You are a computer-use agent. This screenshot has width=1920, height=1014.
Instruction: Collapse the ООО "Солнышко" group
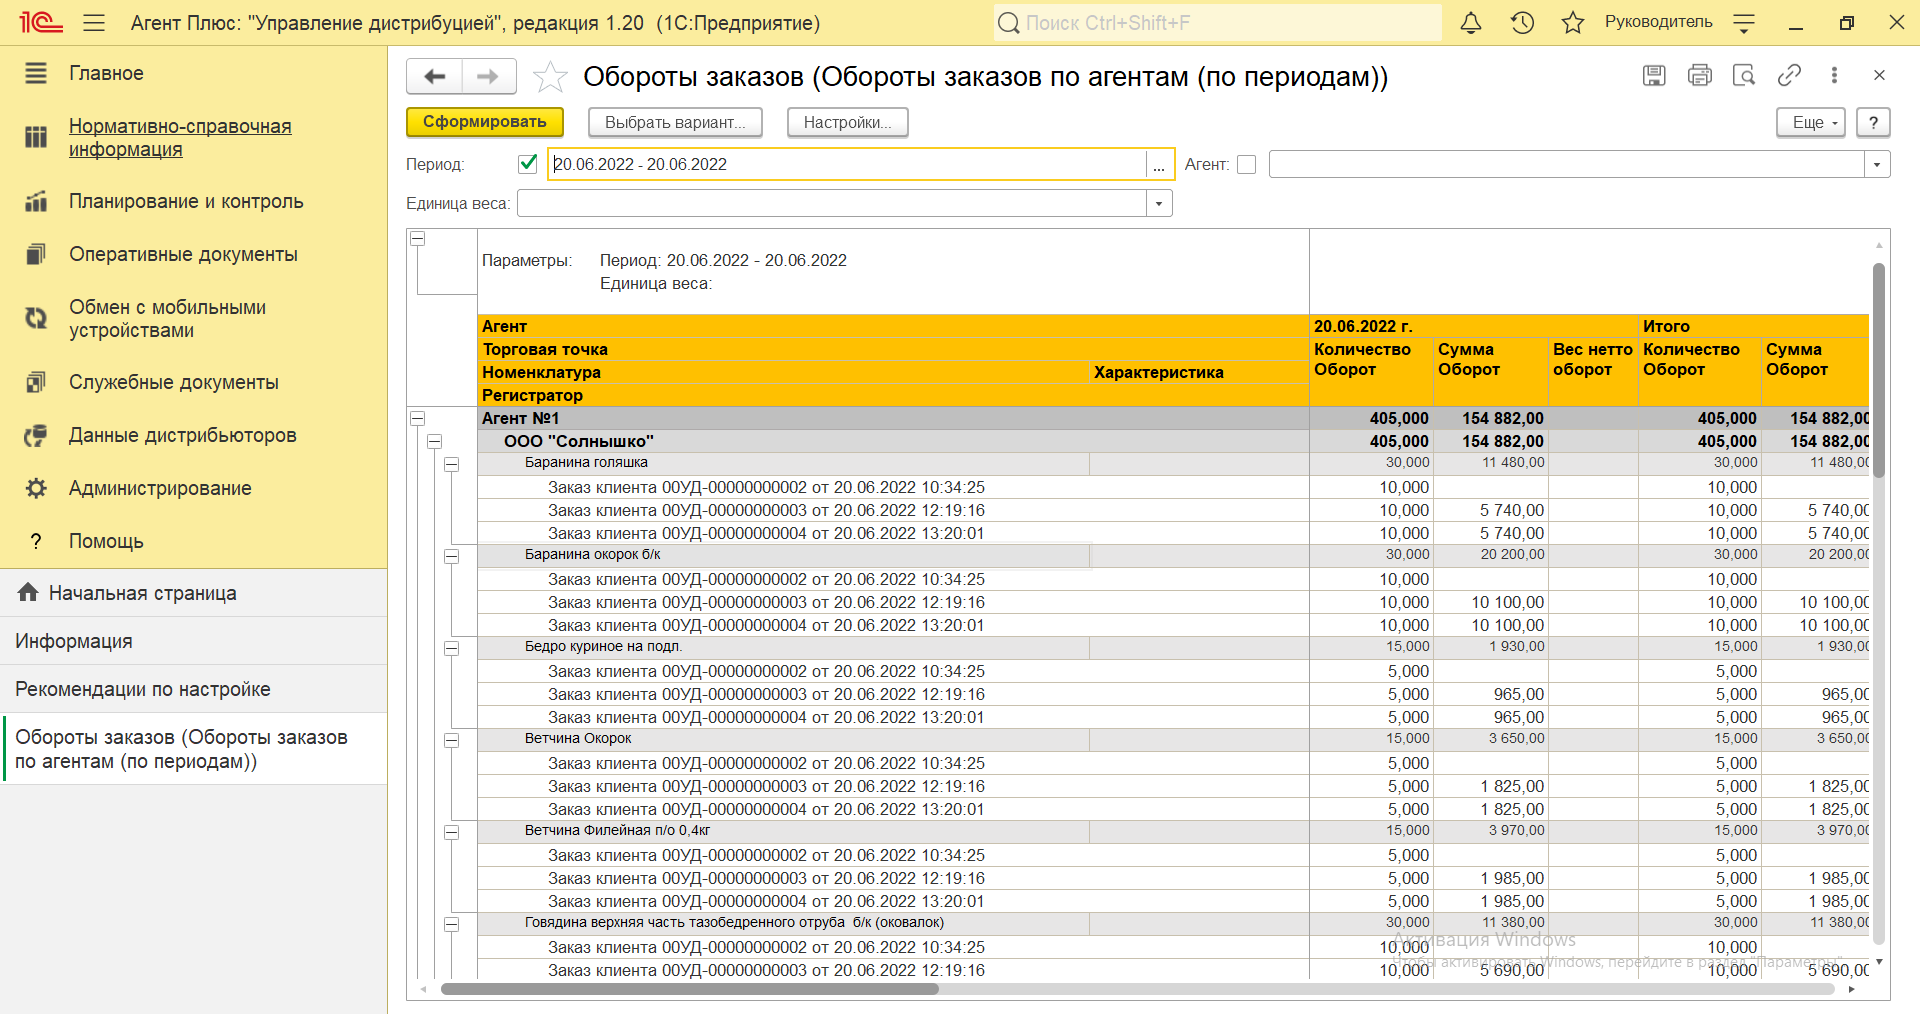(434, 441)
